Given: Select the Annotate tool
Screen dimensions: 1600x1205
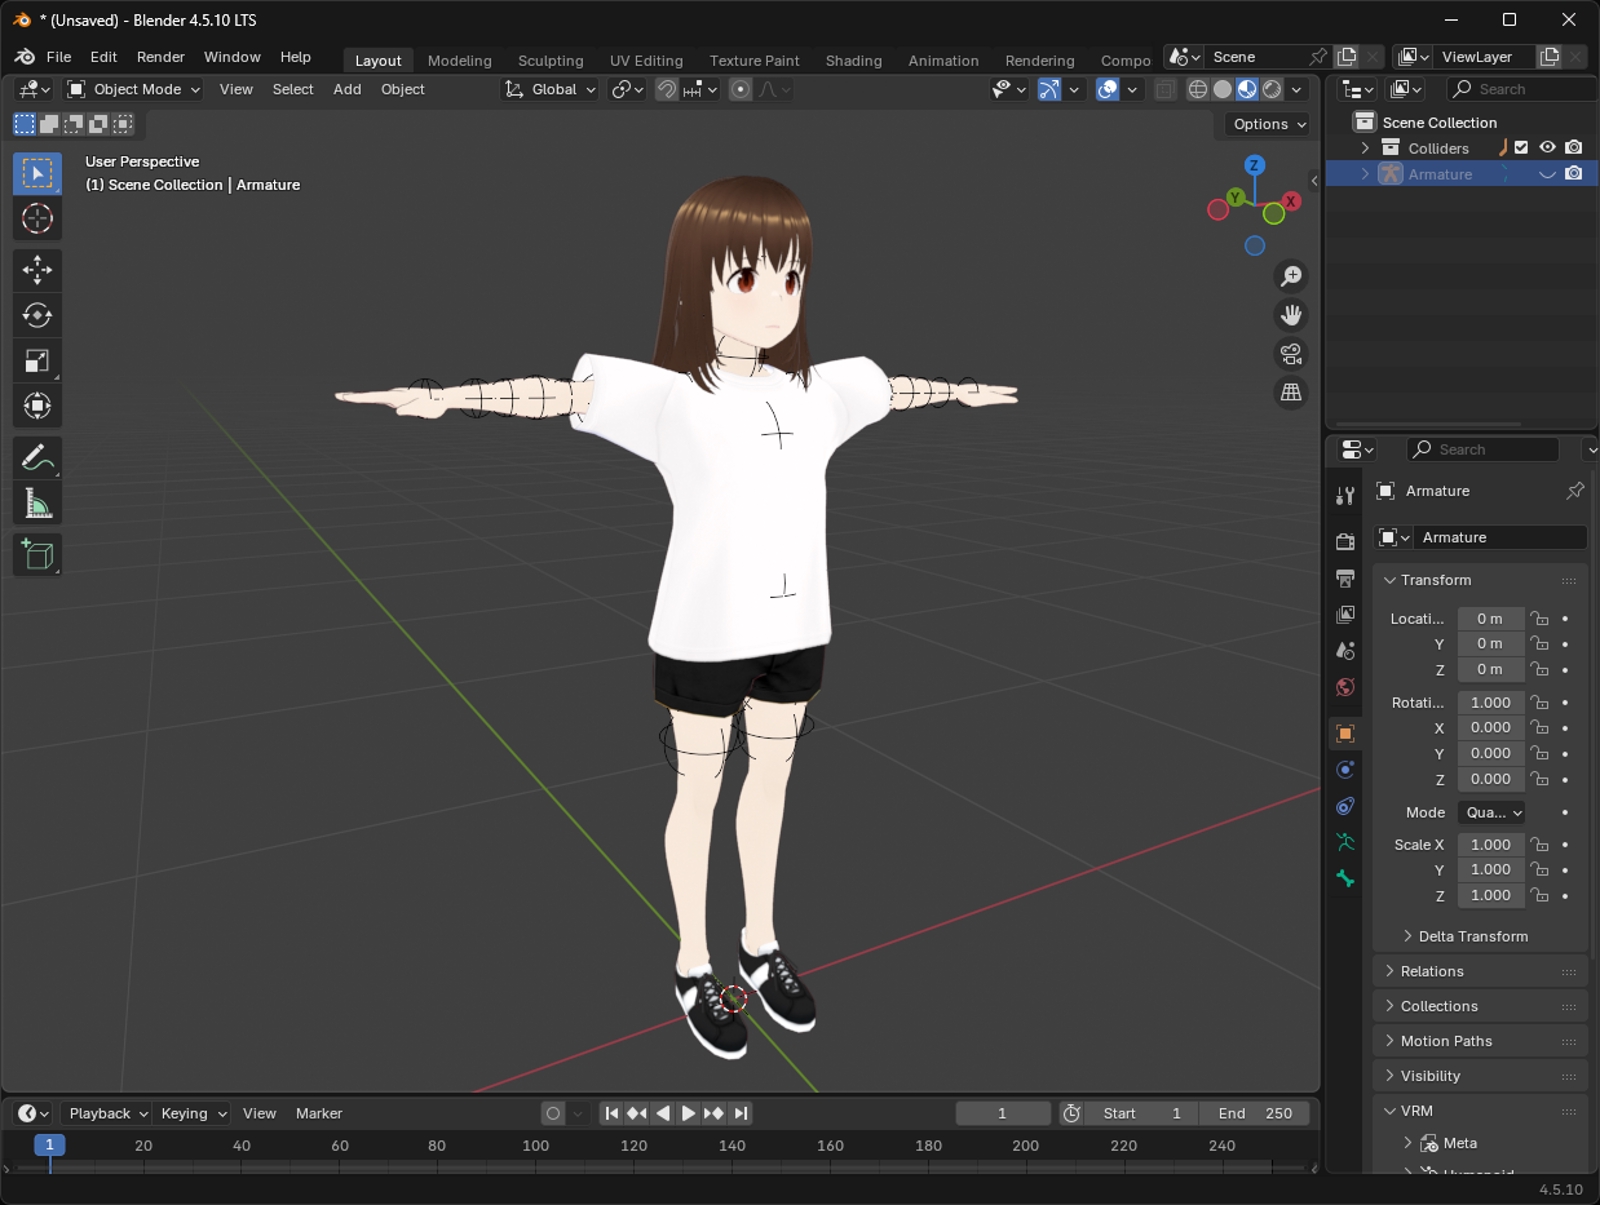Looking at the screenshot, I should pyautogui.click(x=38, y=458).
